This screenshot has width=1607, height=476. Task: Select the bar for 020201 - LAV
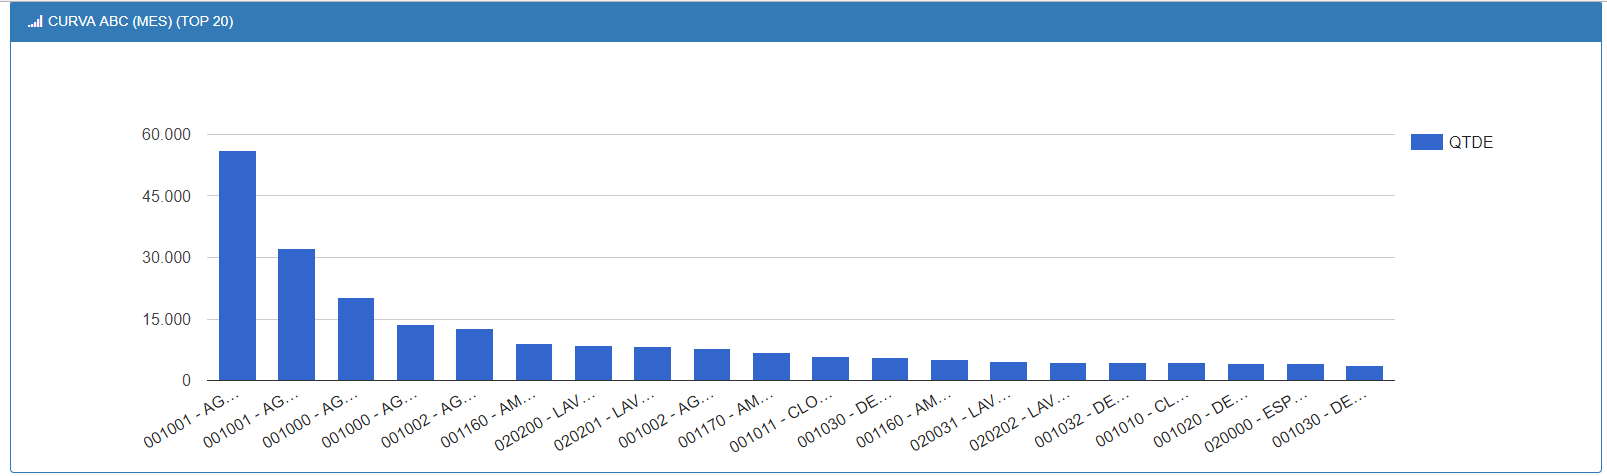[652, 364]
